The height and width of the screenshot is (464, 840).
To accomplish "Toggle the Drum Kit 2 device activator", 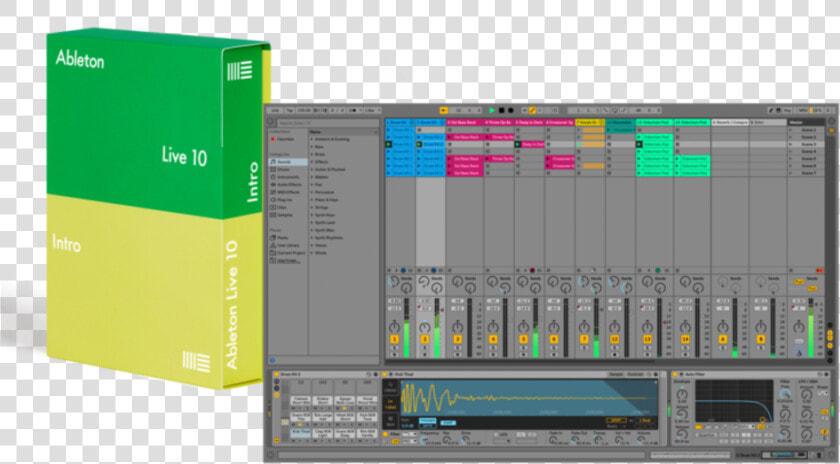I will click(277, 375).
